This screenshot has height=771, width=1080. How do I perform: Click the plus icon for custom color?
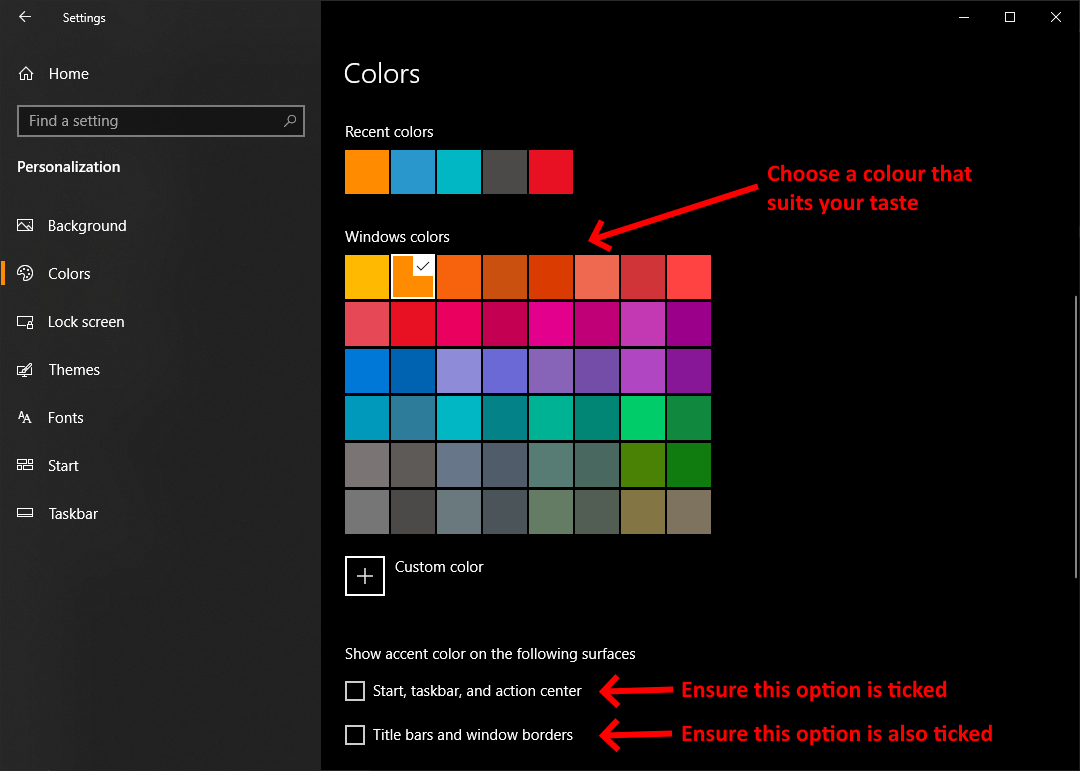[365, 576]
